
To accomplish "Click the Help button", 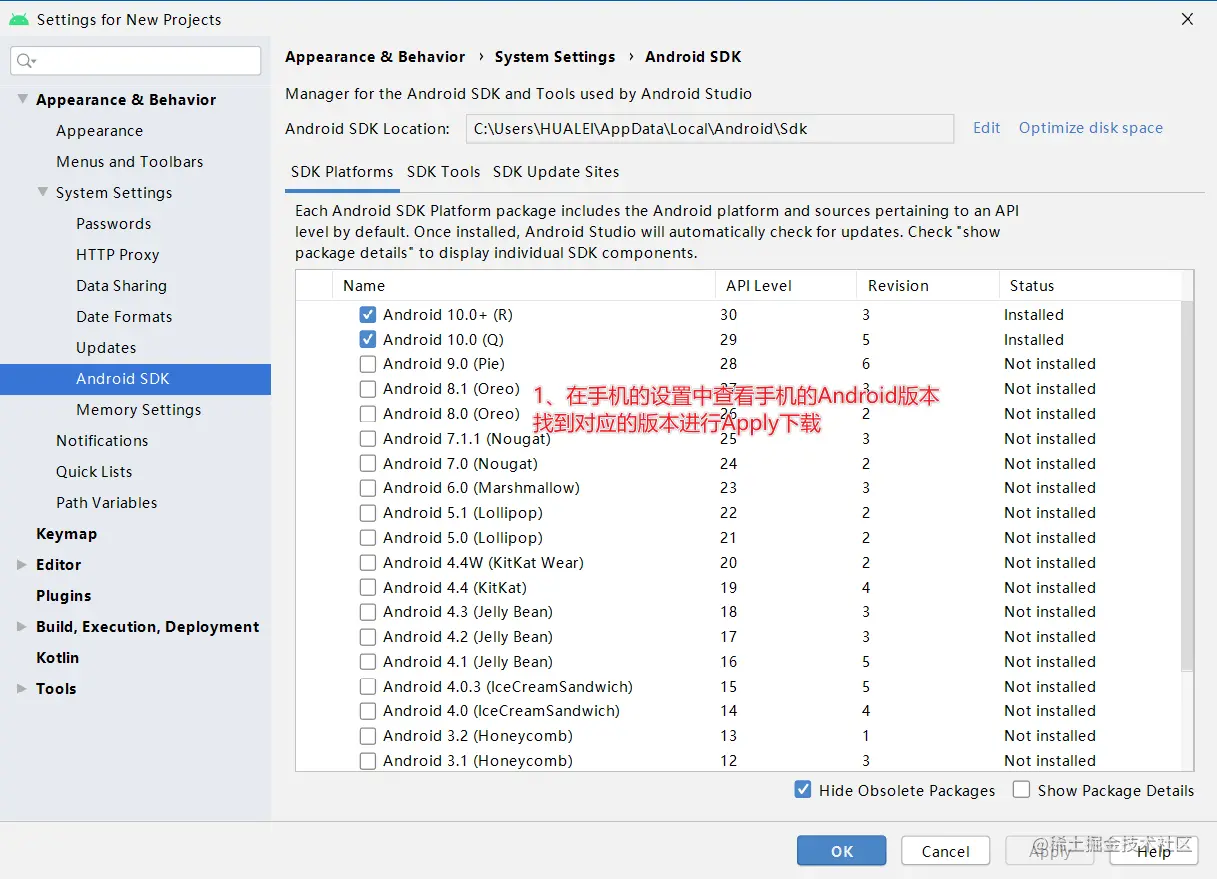I will click(x=1154, y=851).
